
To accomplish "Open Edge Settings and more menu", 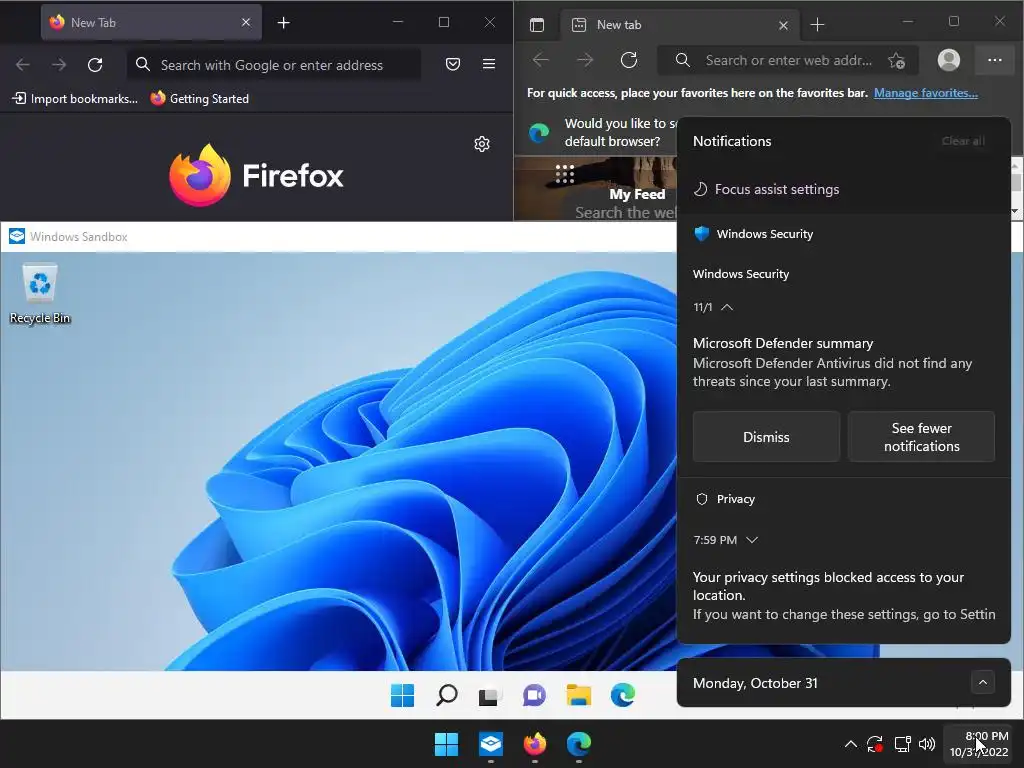I will click(995, 60).
